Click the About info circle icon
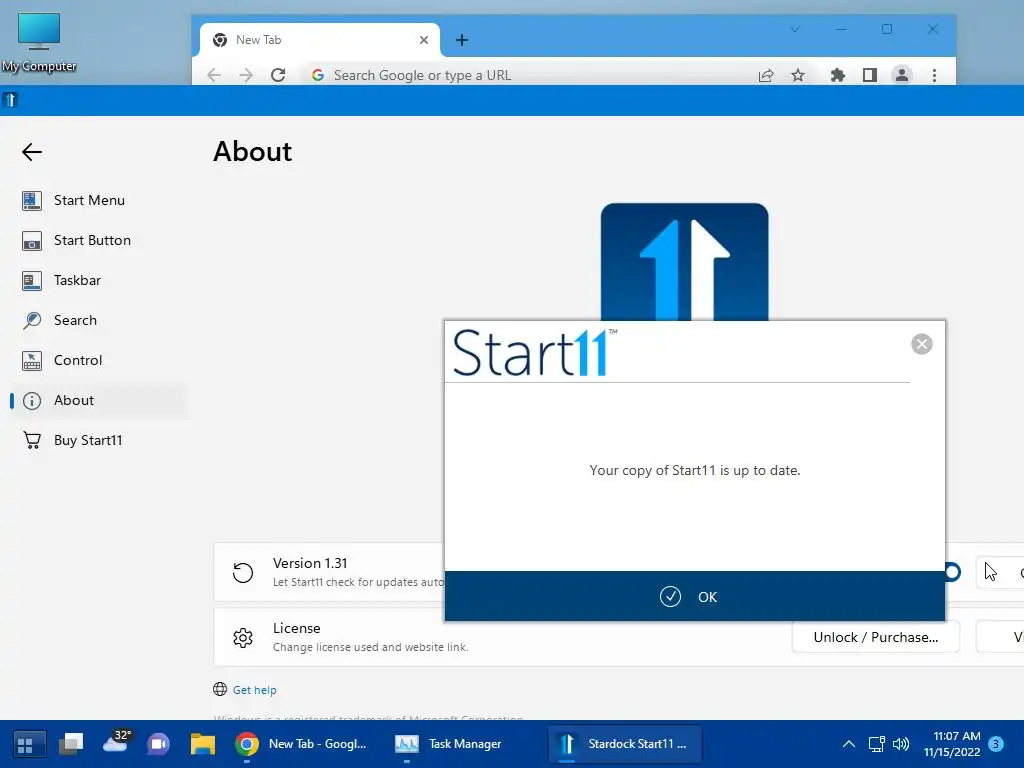 [31, 400]
